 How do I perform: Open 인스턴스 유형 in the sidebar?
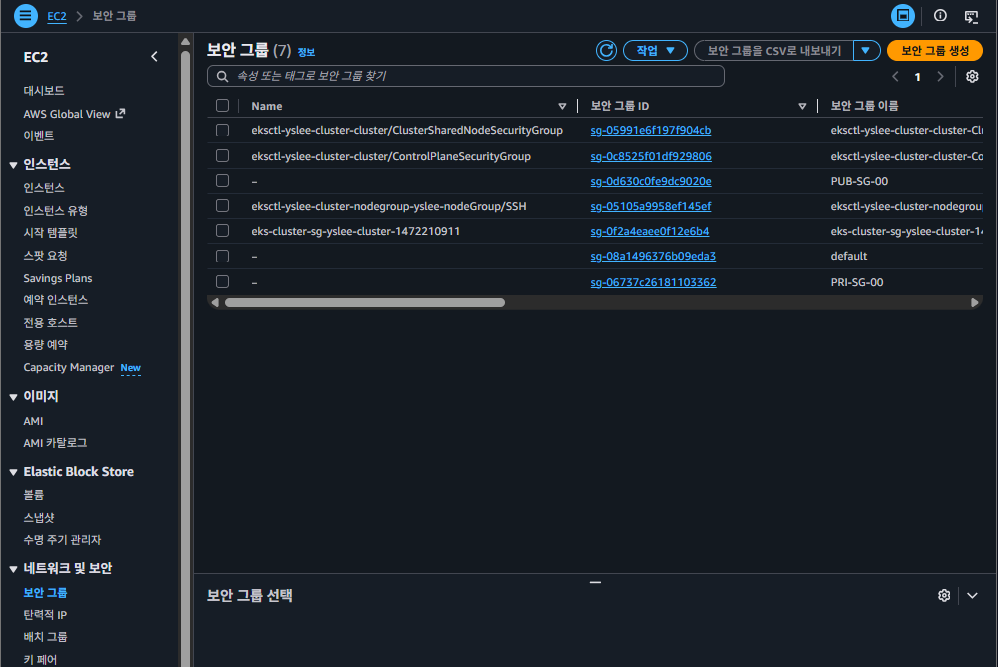coord(55,211)
